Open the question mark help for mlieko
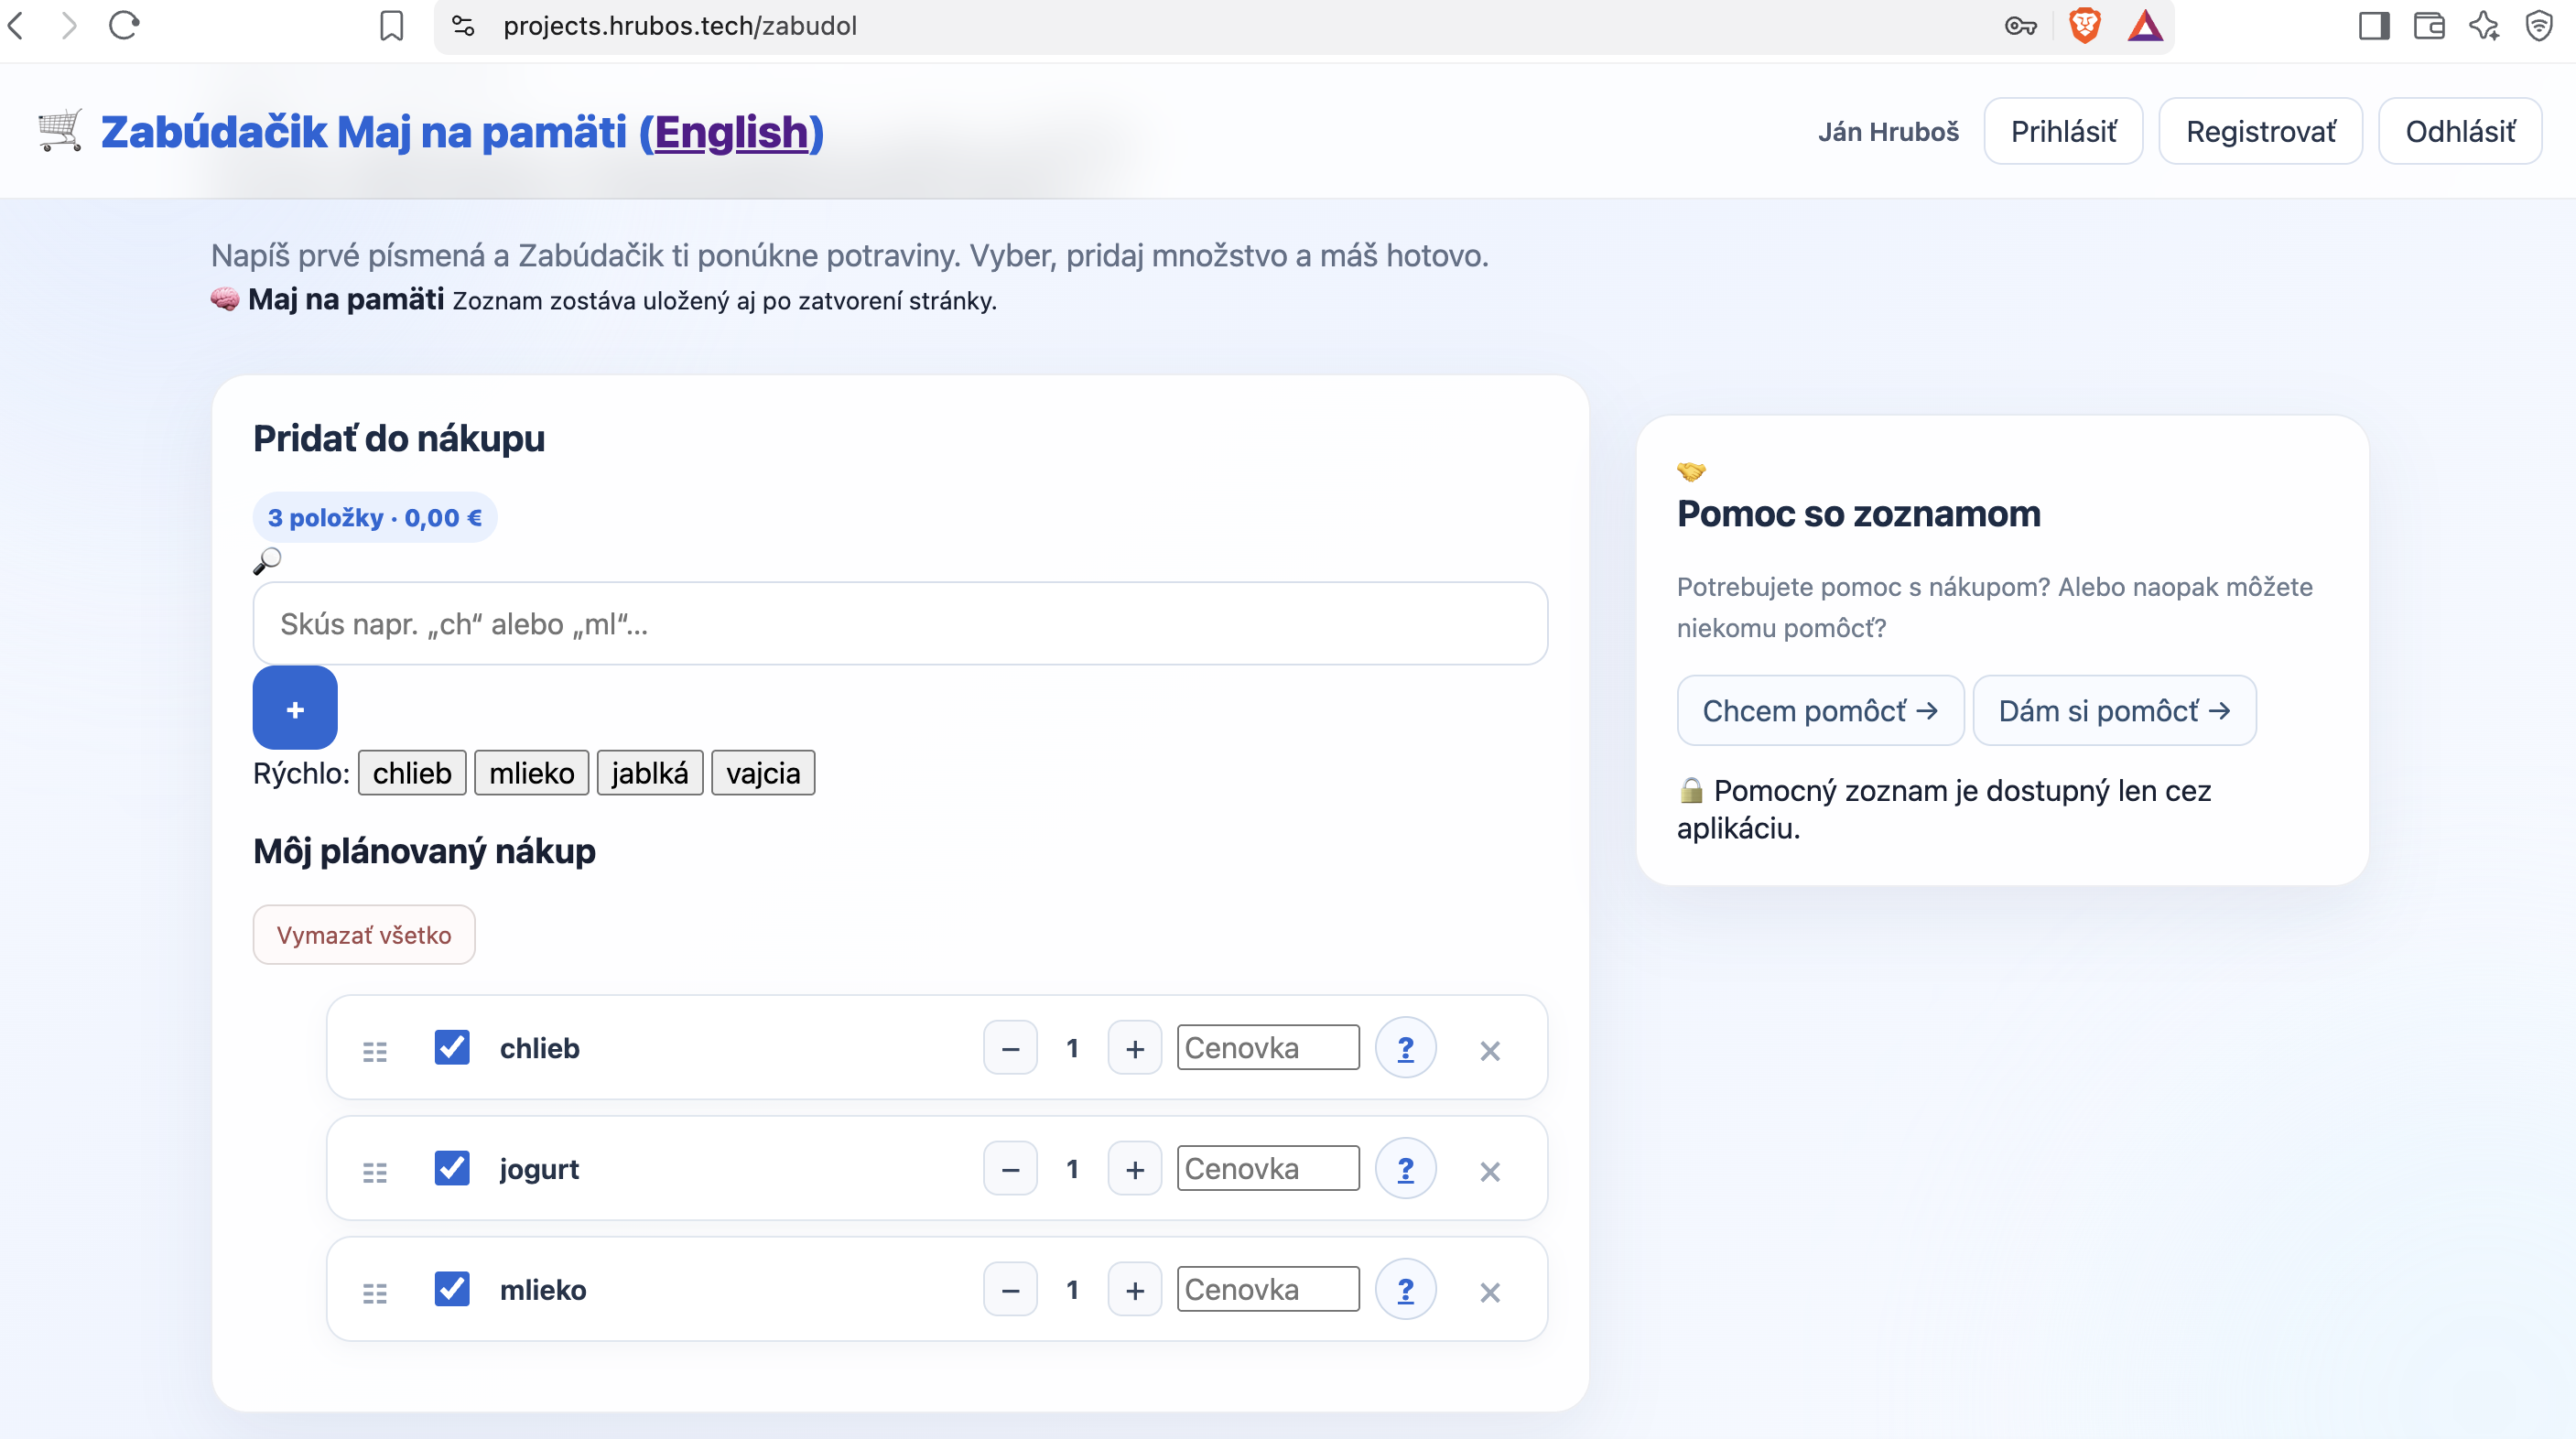 coord(1406,1290)
